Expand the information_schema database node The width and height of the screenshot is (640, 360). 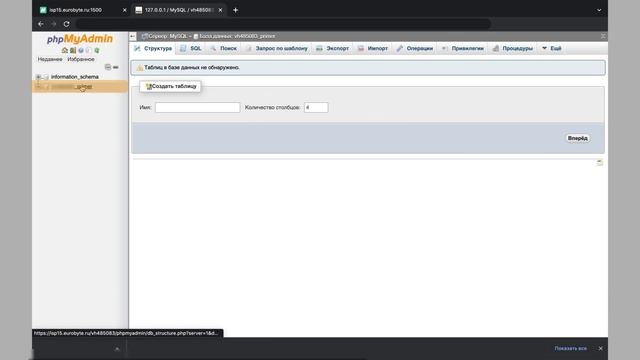tap(38, 77)
